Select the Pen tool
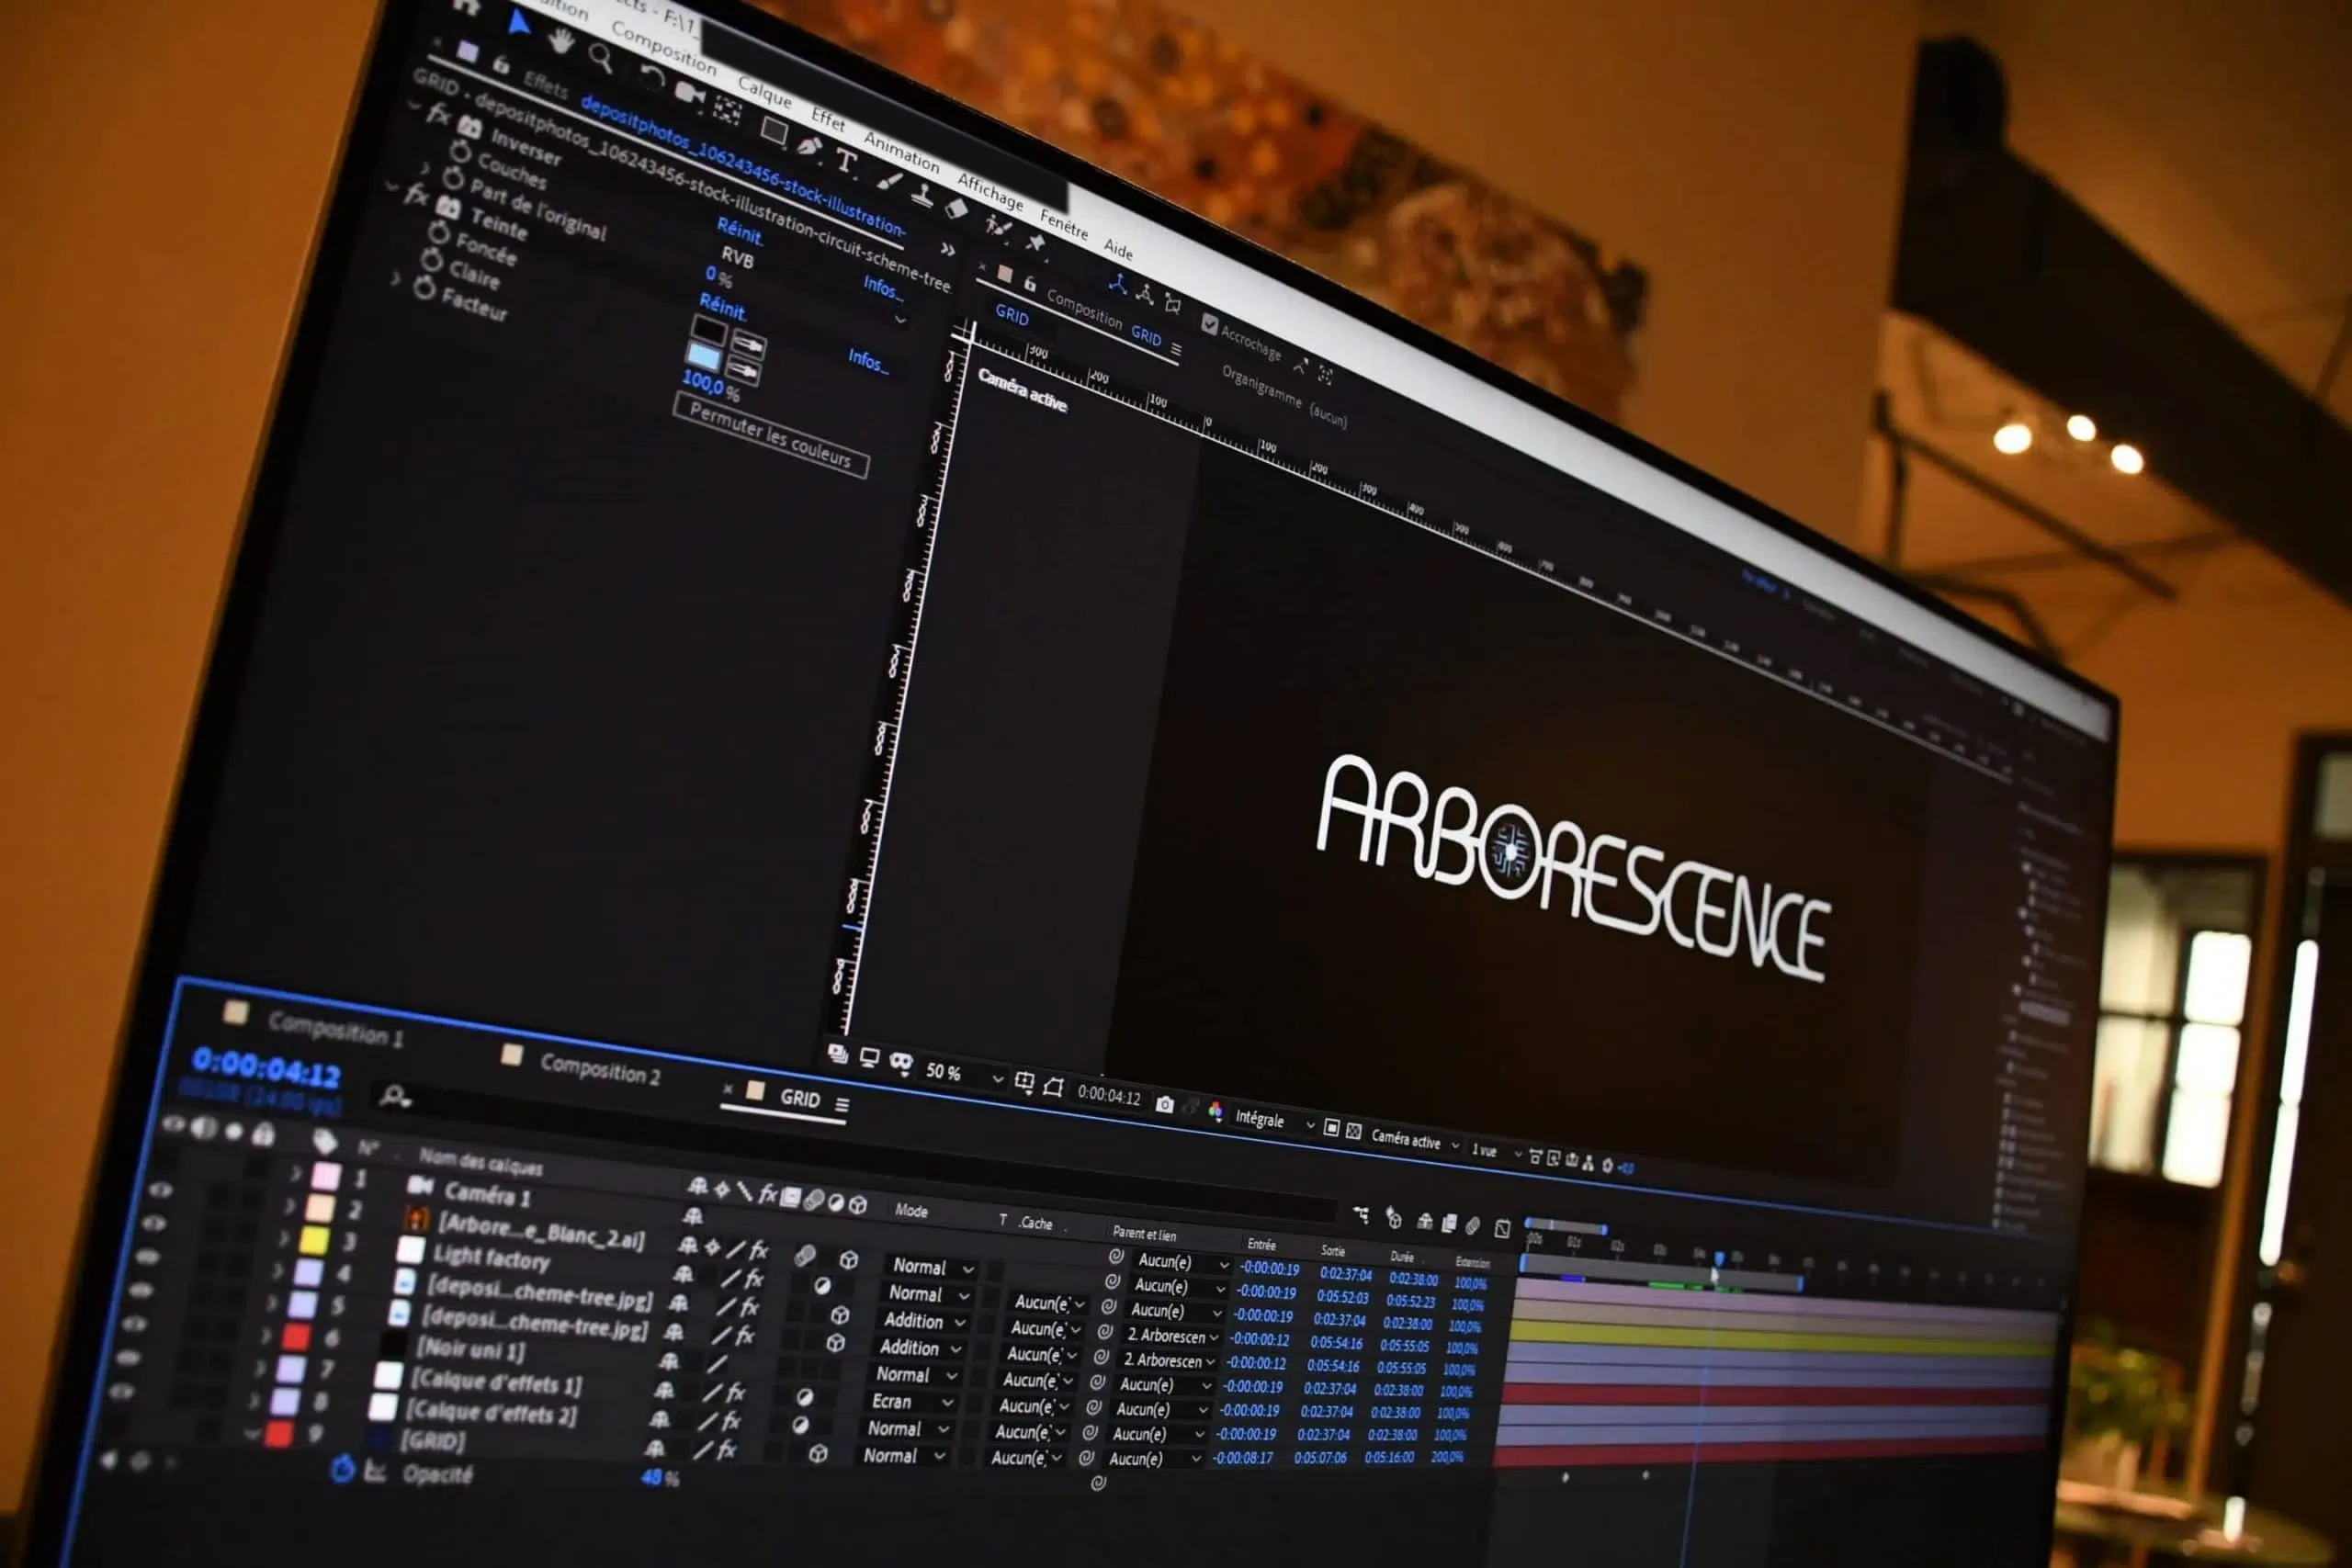The height and width of the screenshot is (1568, 2352). [x=810, y=145]
